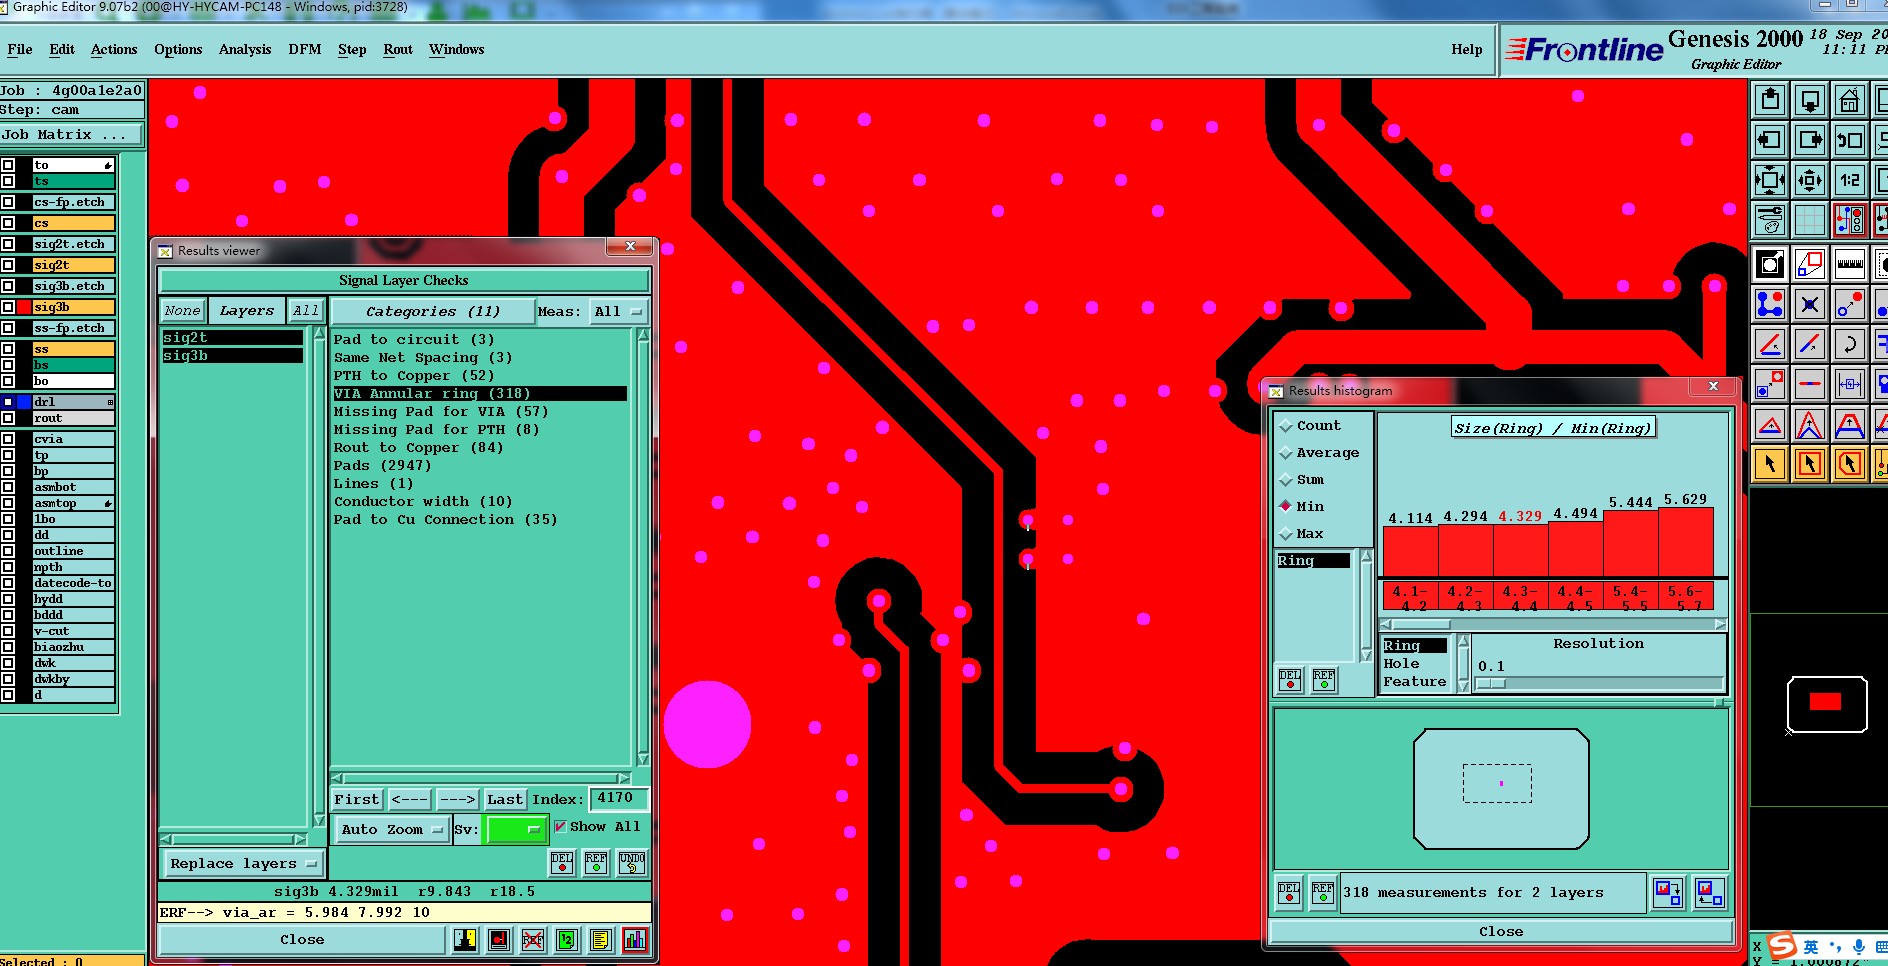Select the Min radio option

click(x=1301, y=507)
